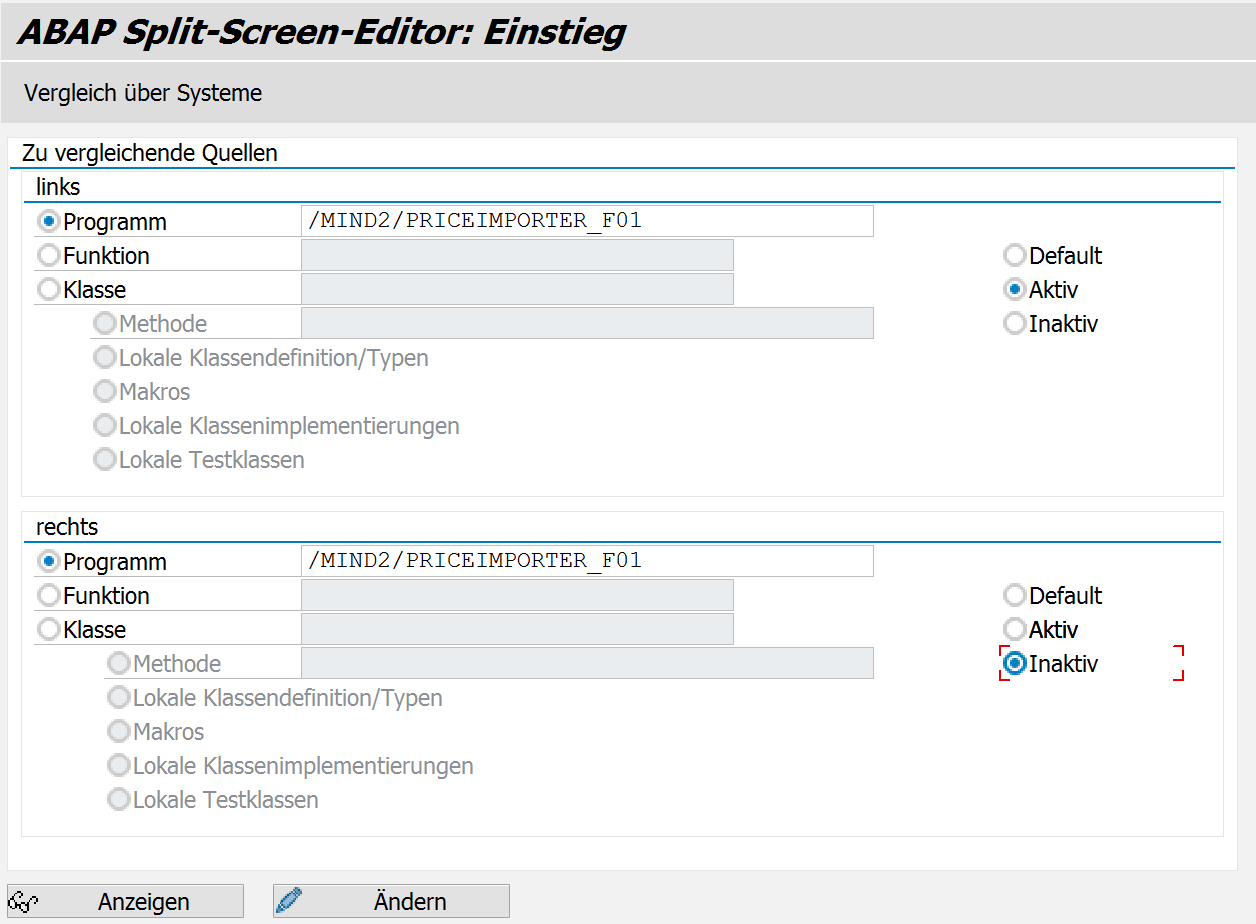Click the 'rechts' section heading
Viewport: 1256px width, 924px height.
coord(67,526)
